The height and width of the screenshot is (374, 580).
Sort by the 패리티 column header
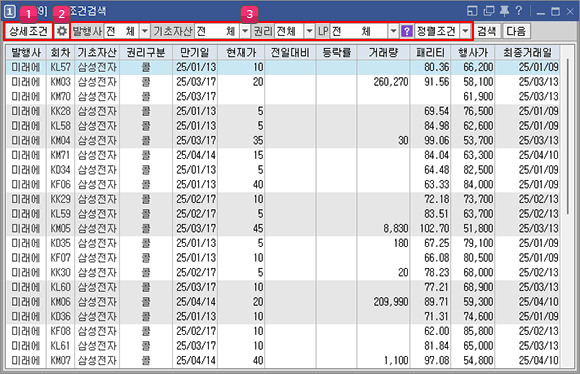(x=430, y=53)
